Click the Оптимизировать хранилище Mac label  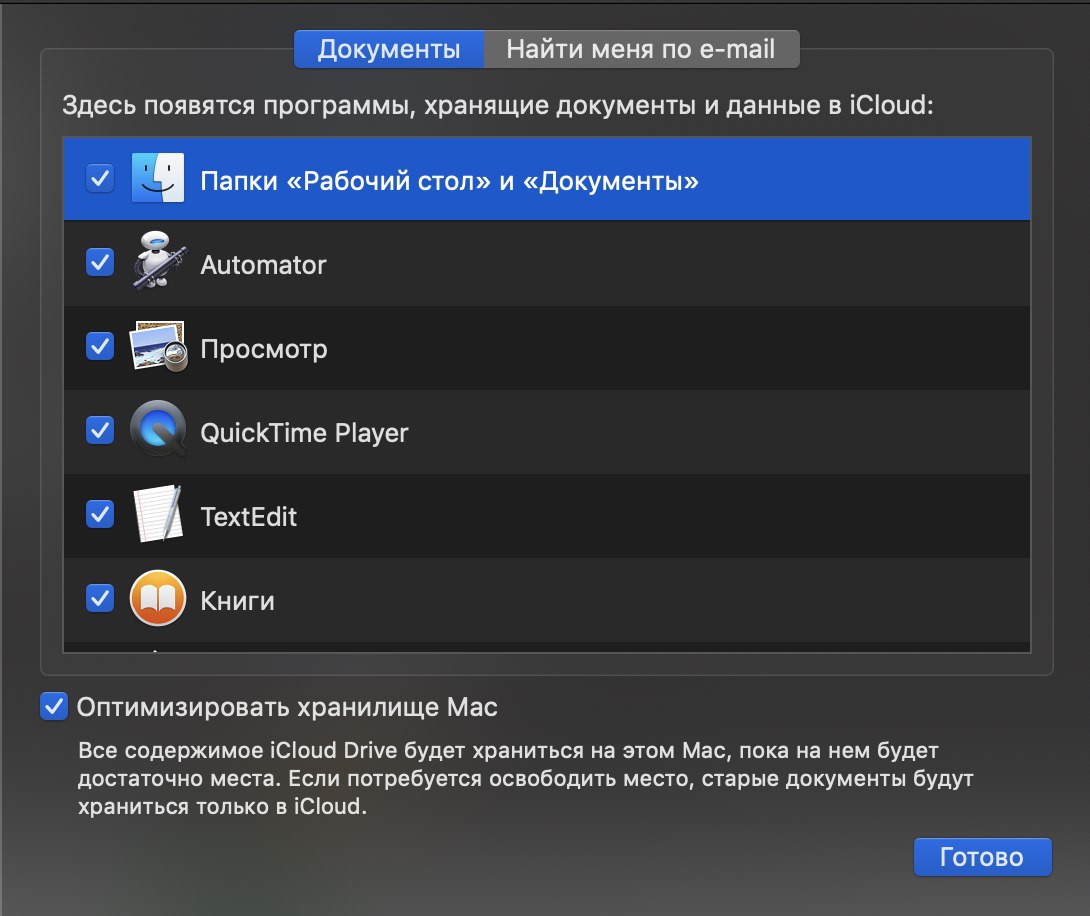[x=287, y=708]
